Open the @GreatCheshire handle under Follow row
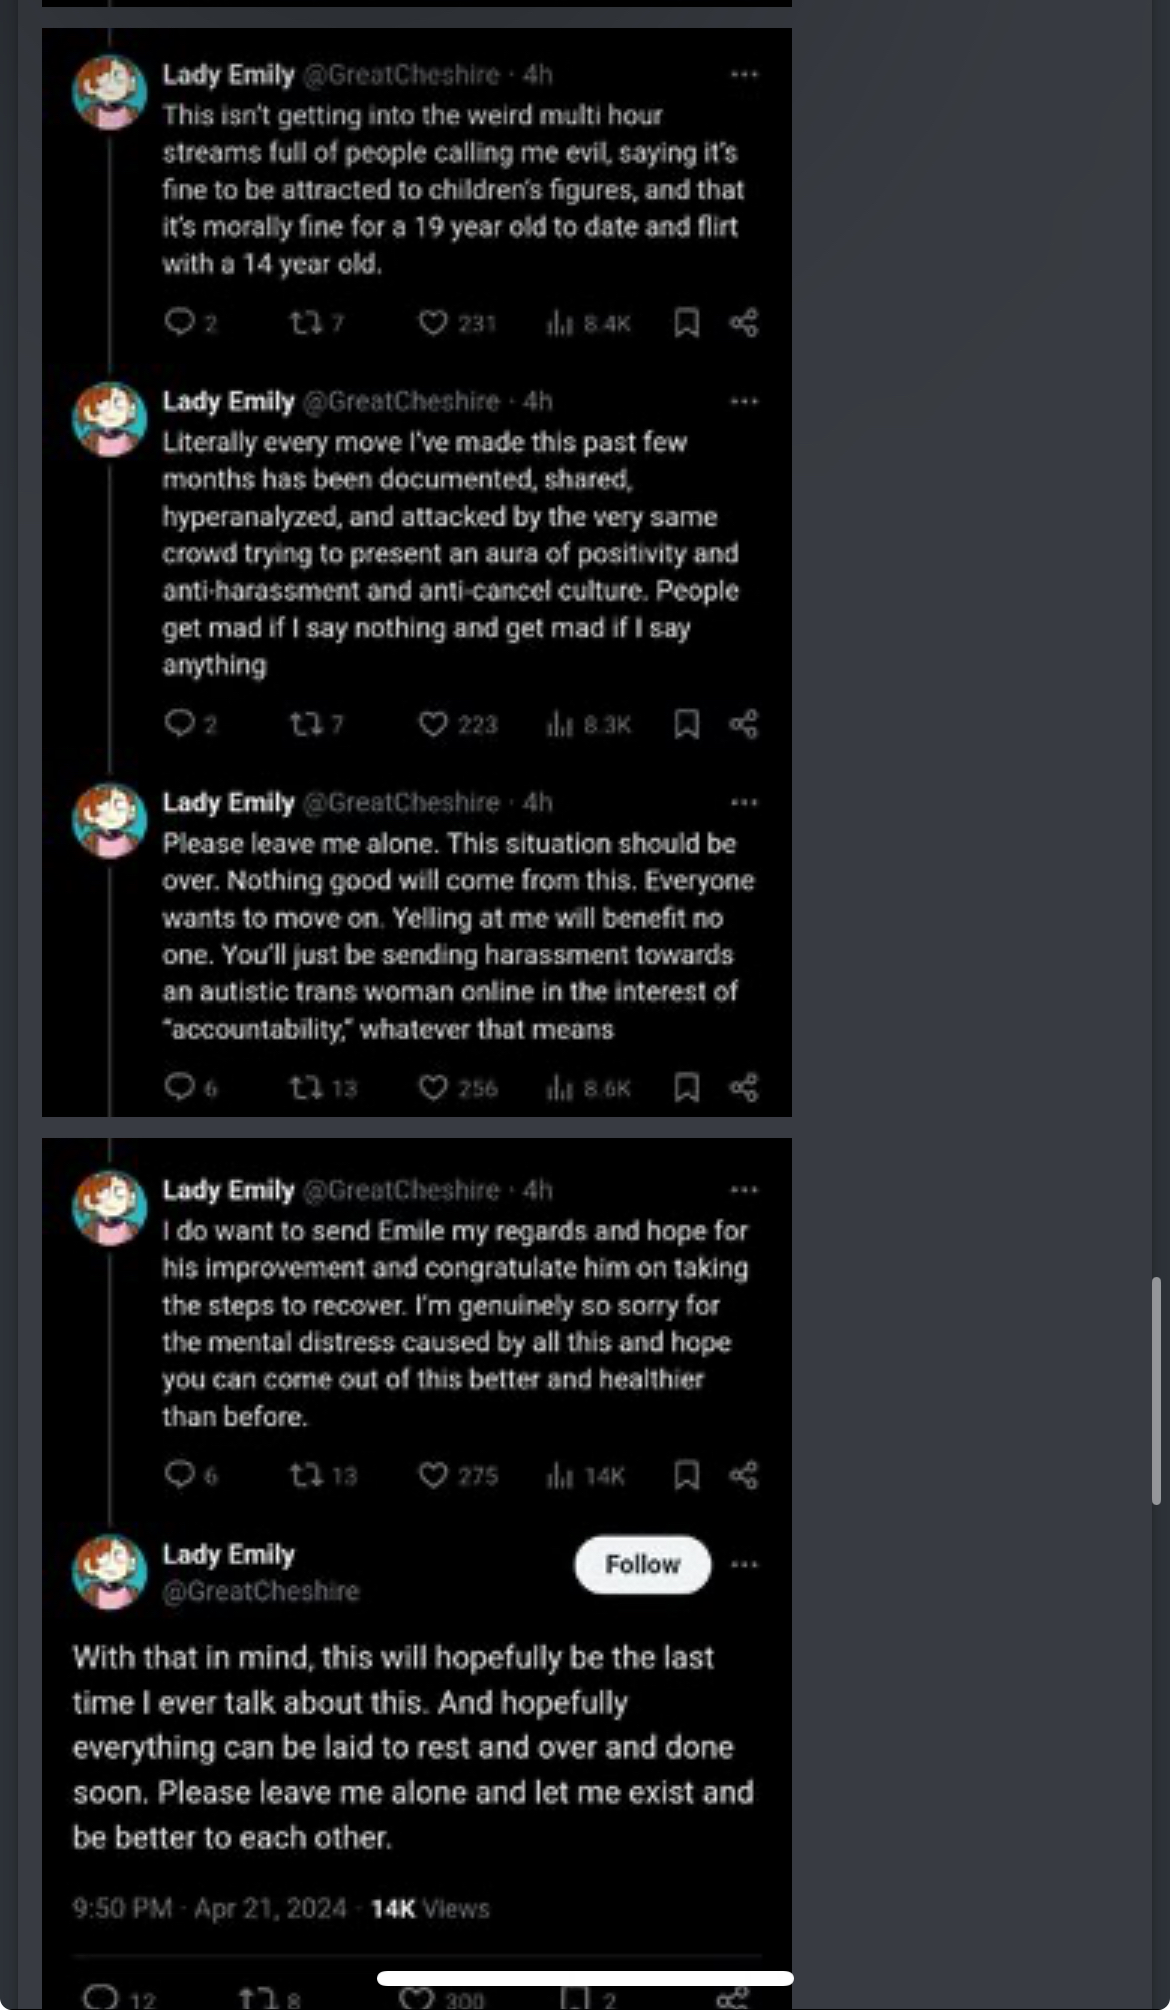The image size is (1170, 2010). point(261,1591)
